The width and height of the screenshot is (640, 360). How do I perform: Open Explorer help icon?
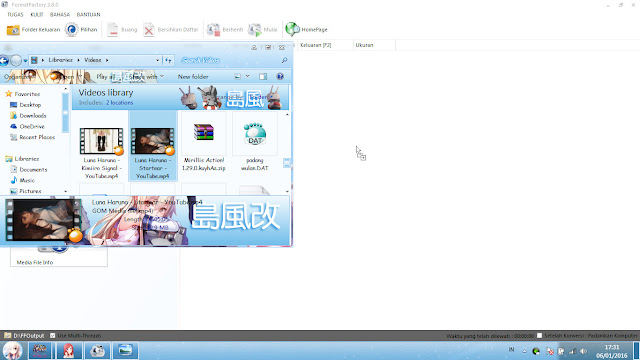(x=280, y=76)
